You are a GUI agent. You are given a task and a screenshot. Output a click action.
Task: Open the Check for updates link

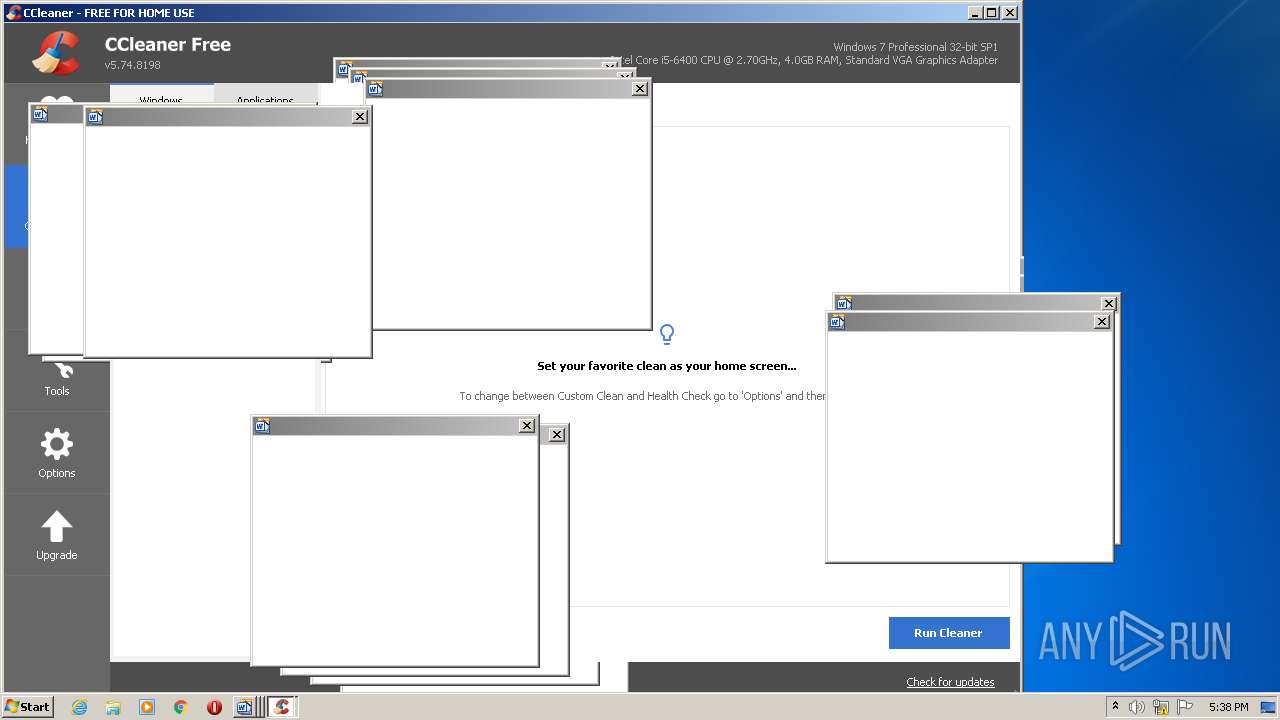point(950,682)
